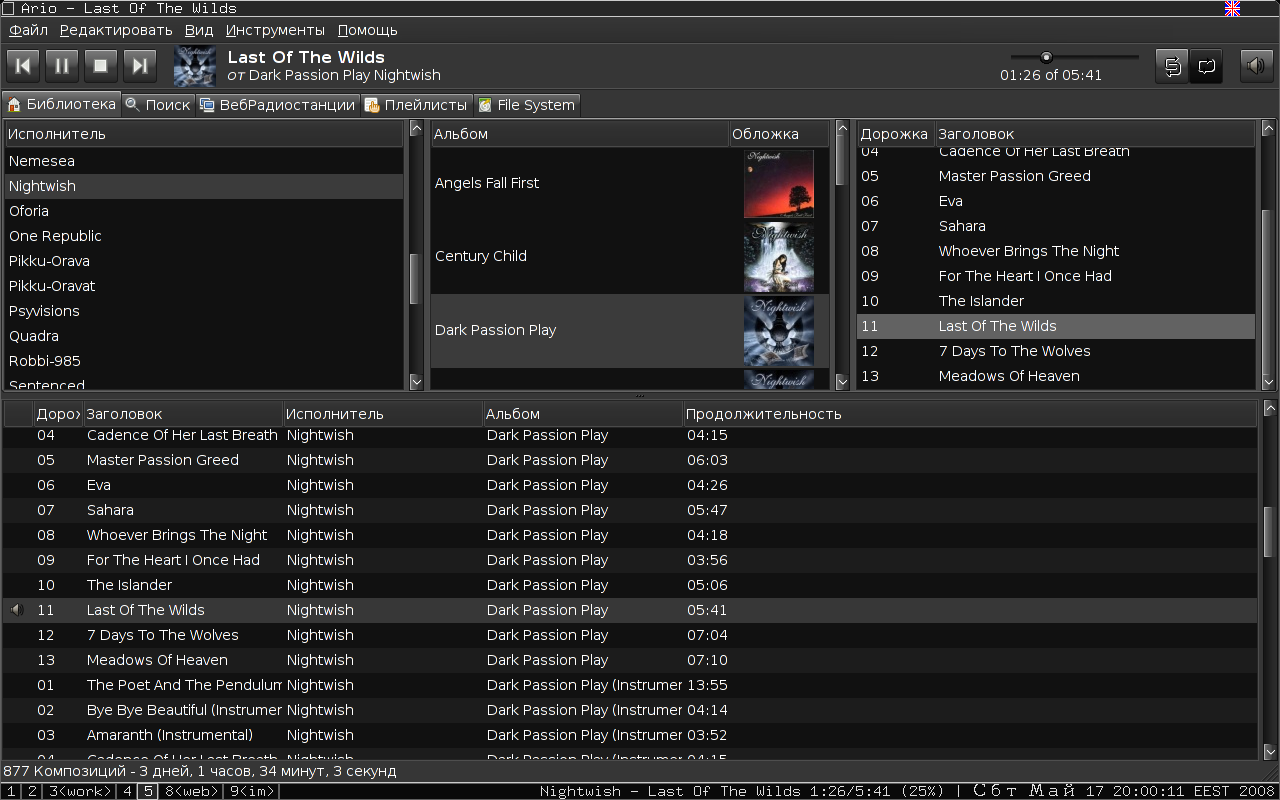This screenshot has height=800, width=1280.
Task: Select artist Nemesea
Action: click(204, 161)
